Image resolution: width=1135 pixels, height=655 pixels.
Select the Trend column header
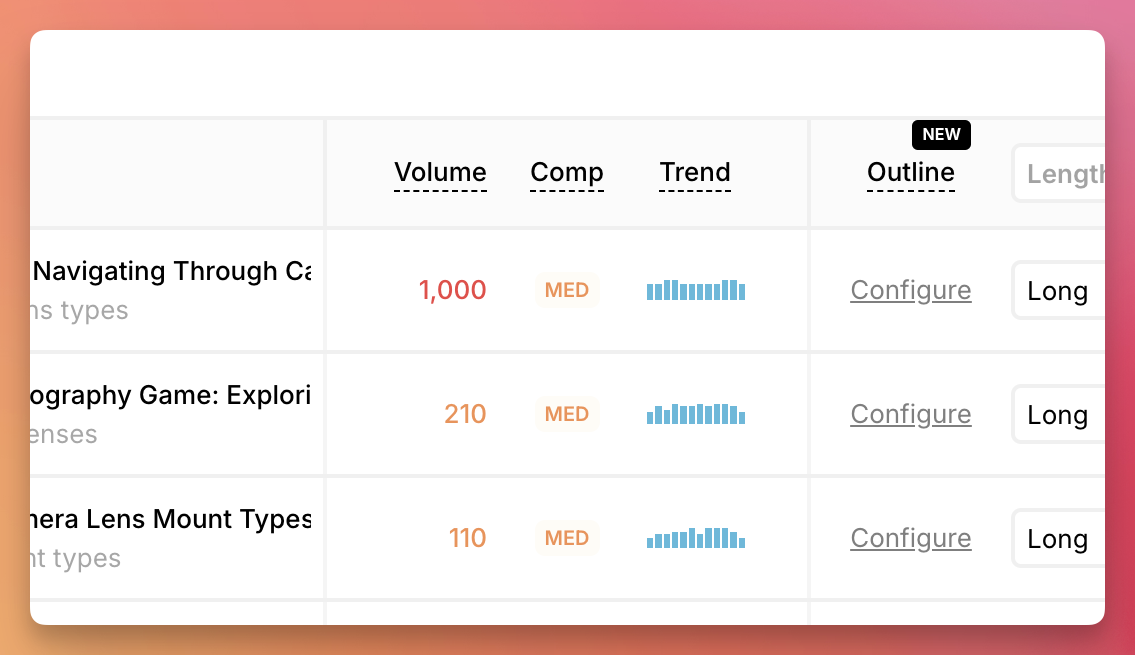pyautogui.click(x=695, y=172)
